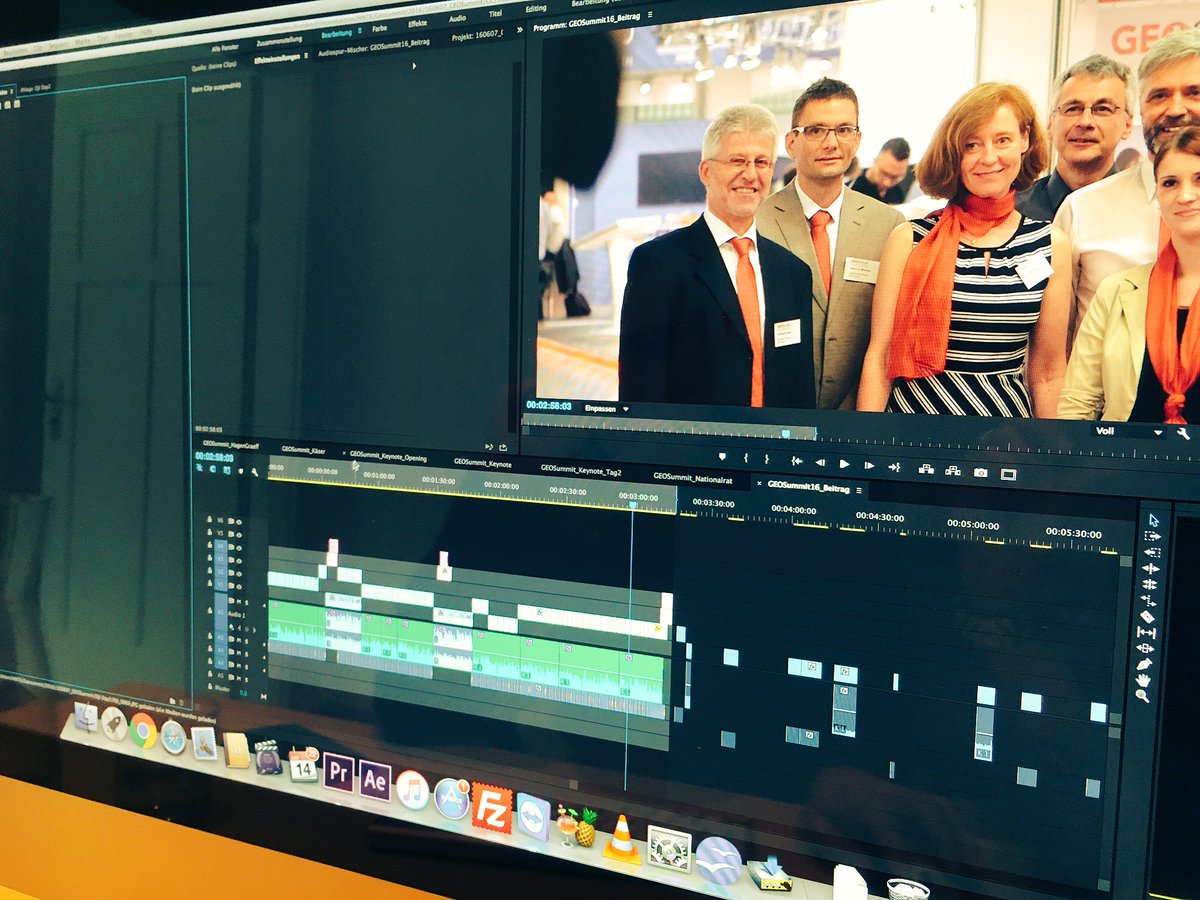Select the Slip tool
This screenshot has width=1200, height=900.
coord(1147,632)
